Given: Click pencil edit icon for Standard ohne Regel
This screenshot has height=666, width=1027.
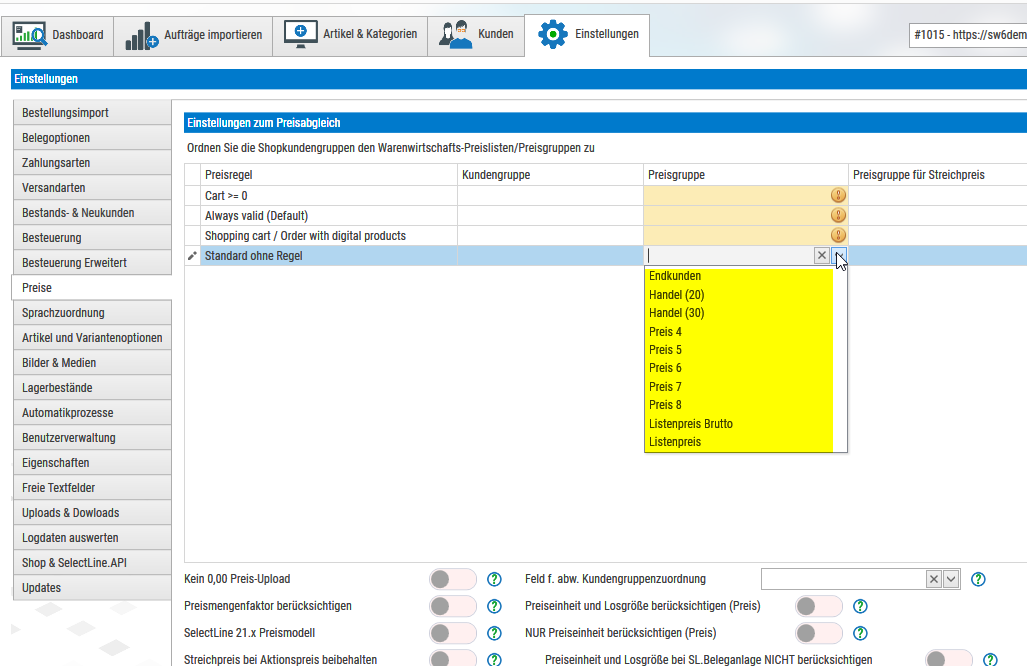Looking at the screenshot, I should click(x=193, y=256).
